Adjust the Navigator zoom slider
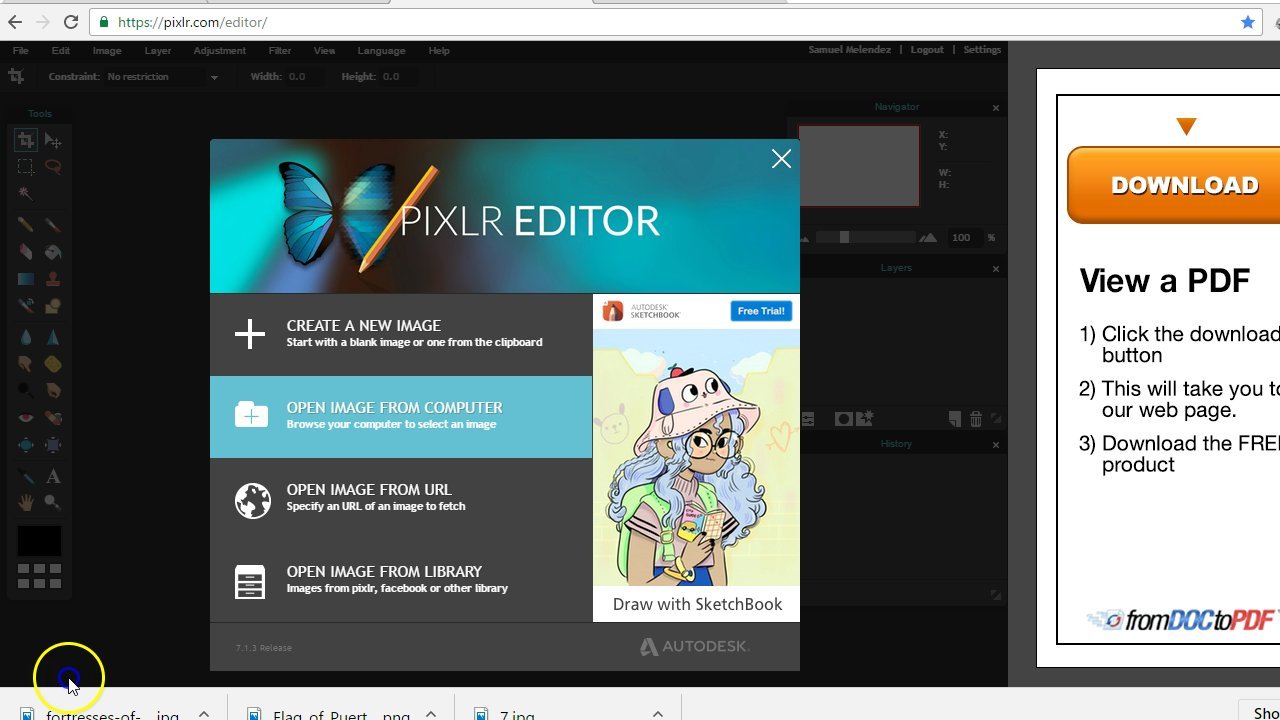 click(x=845, y=237)
